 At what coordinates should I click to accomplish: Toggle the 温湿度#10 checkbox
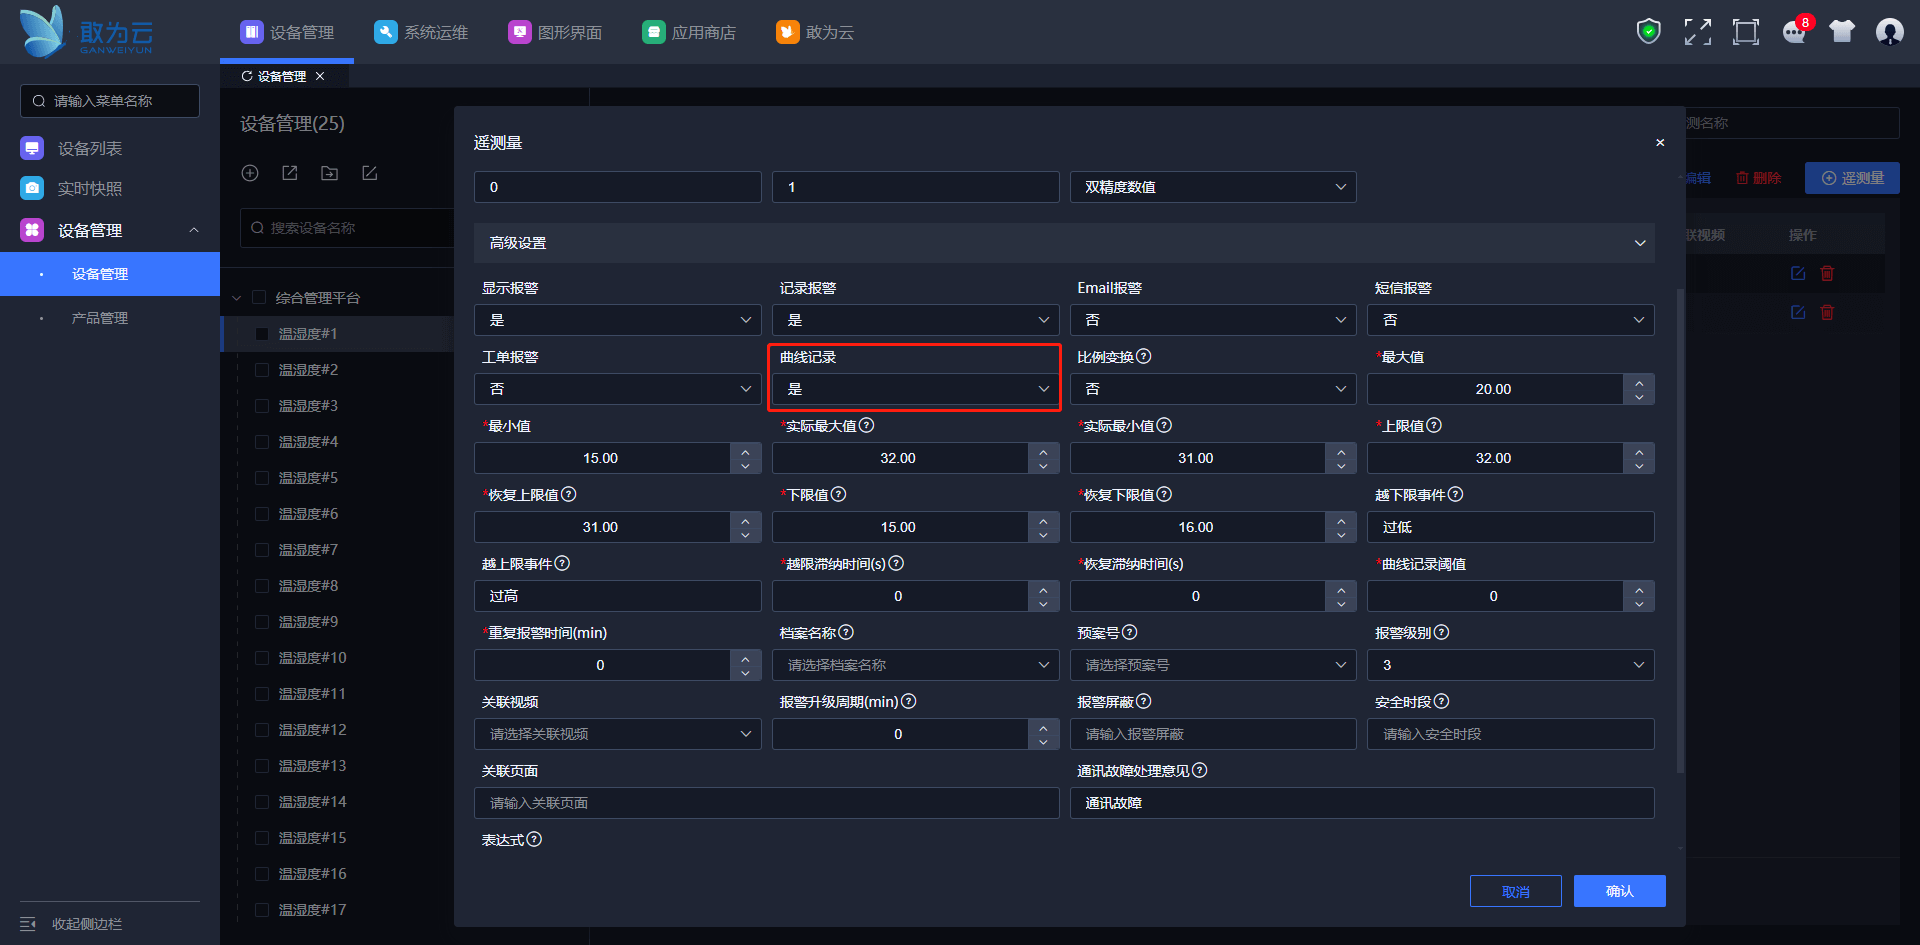point(262,658)
